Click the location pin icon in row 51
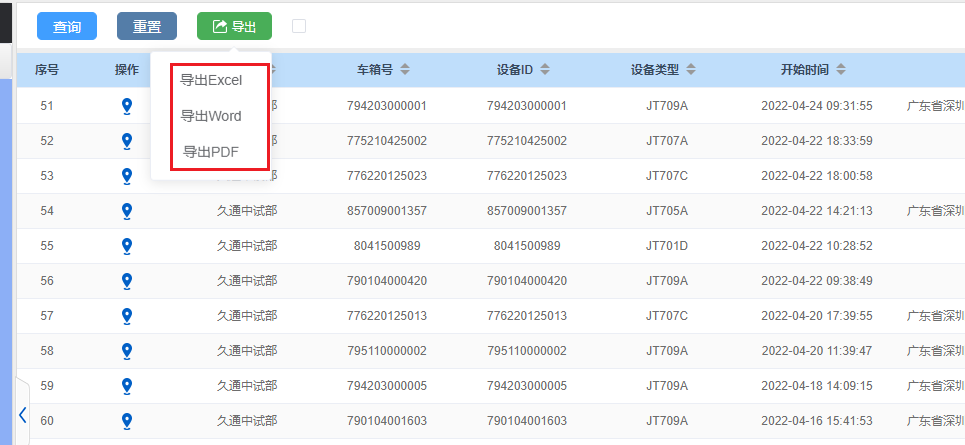Image resolution: width=965 pixels, height=445 pixels. coord(127,106)
